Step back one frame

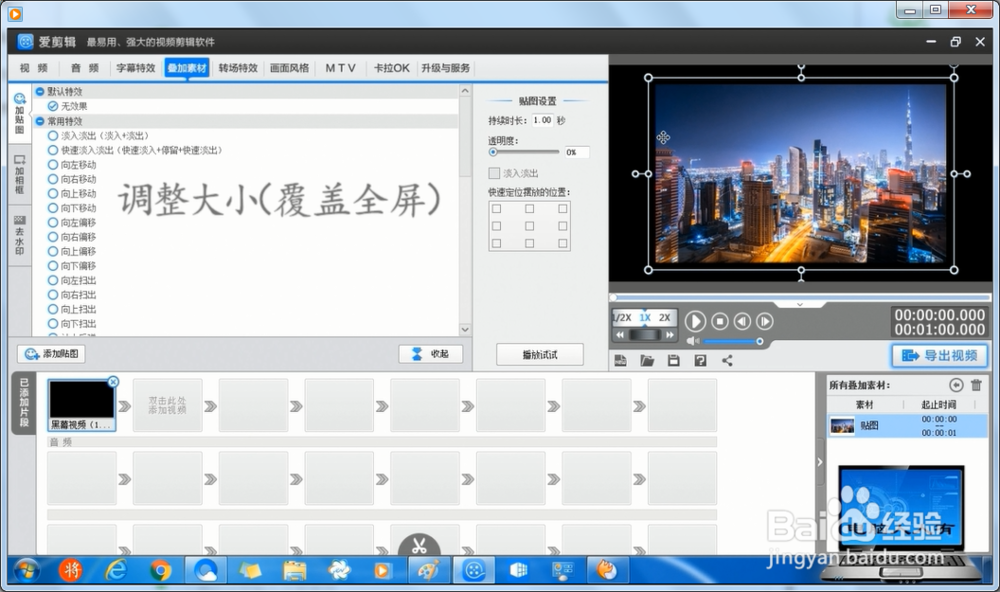(x=742, y=322)
